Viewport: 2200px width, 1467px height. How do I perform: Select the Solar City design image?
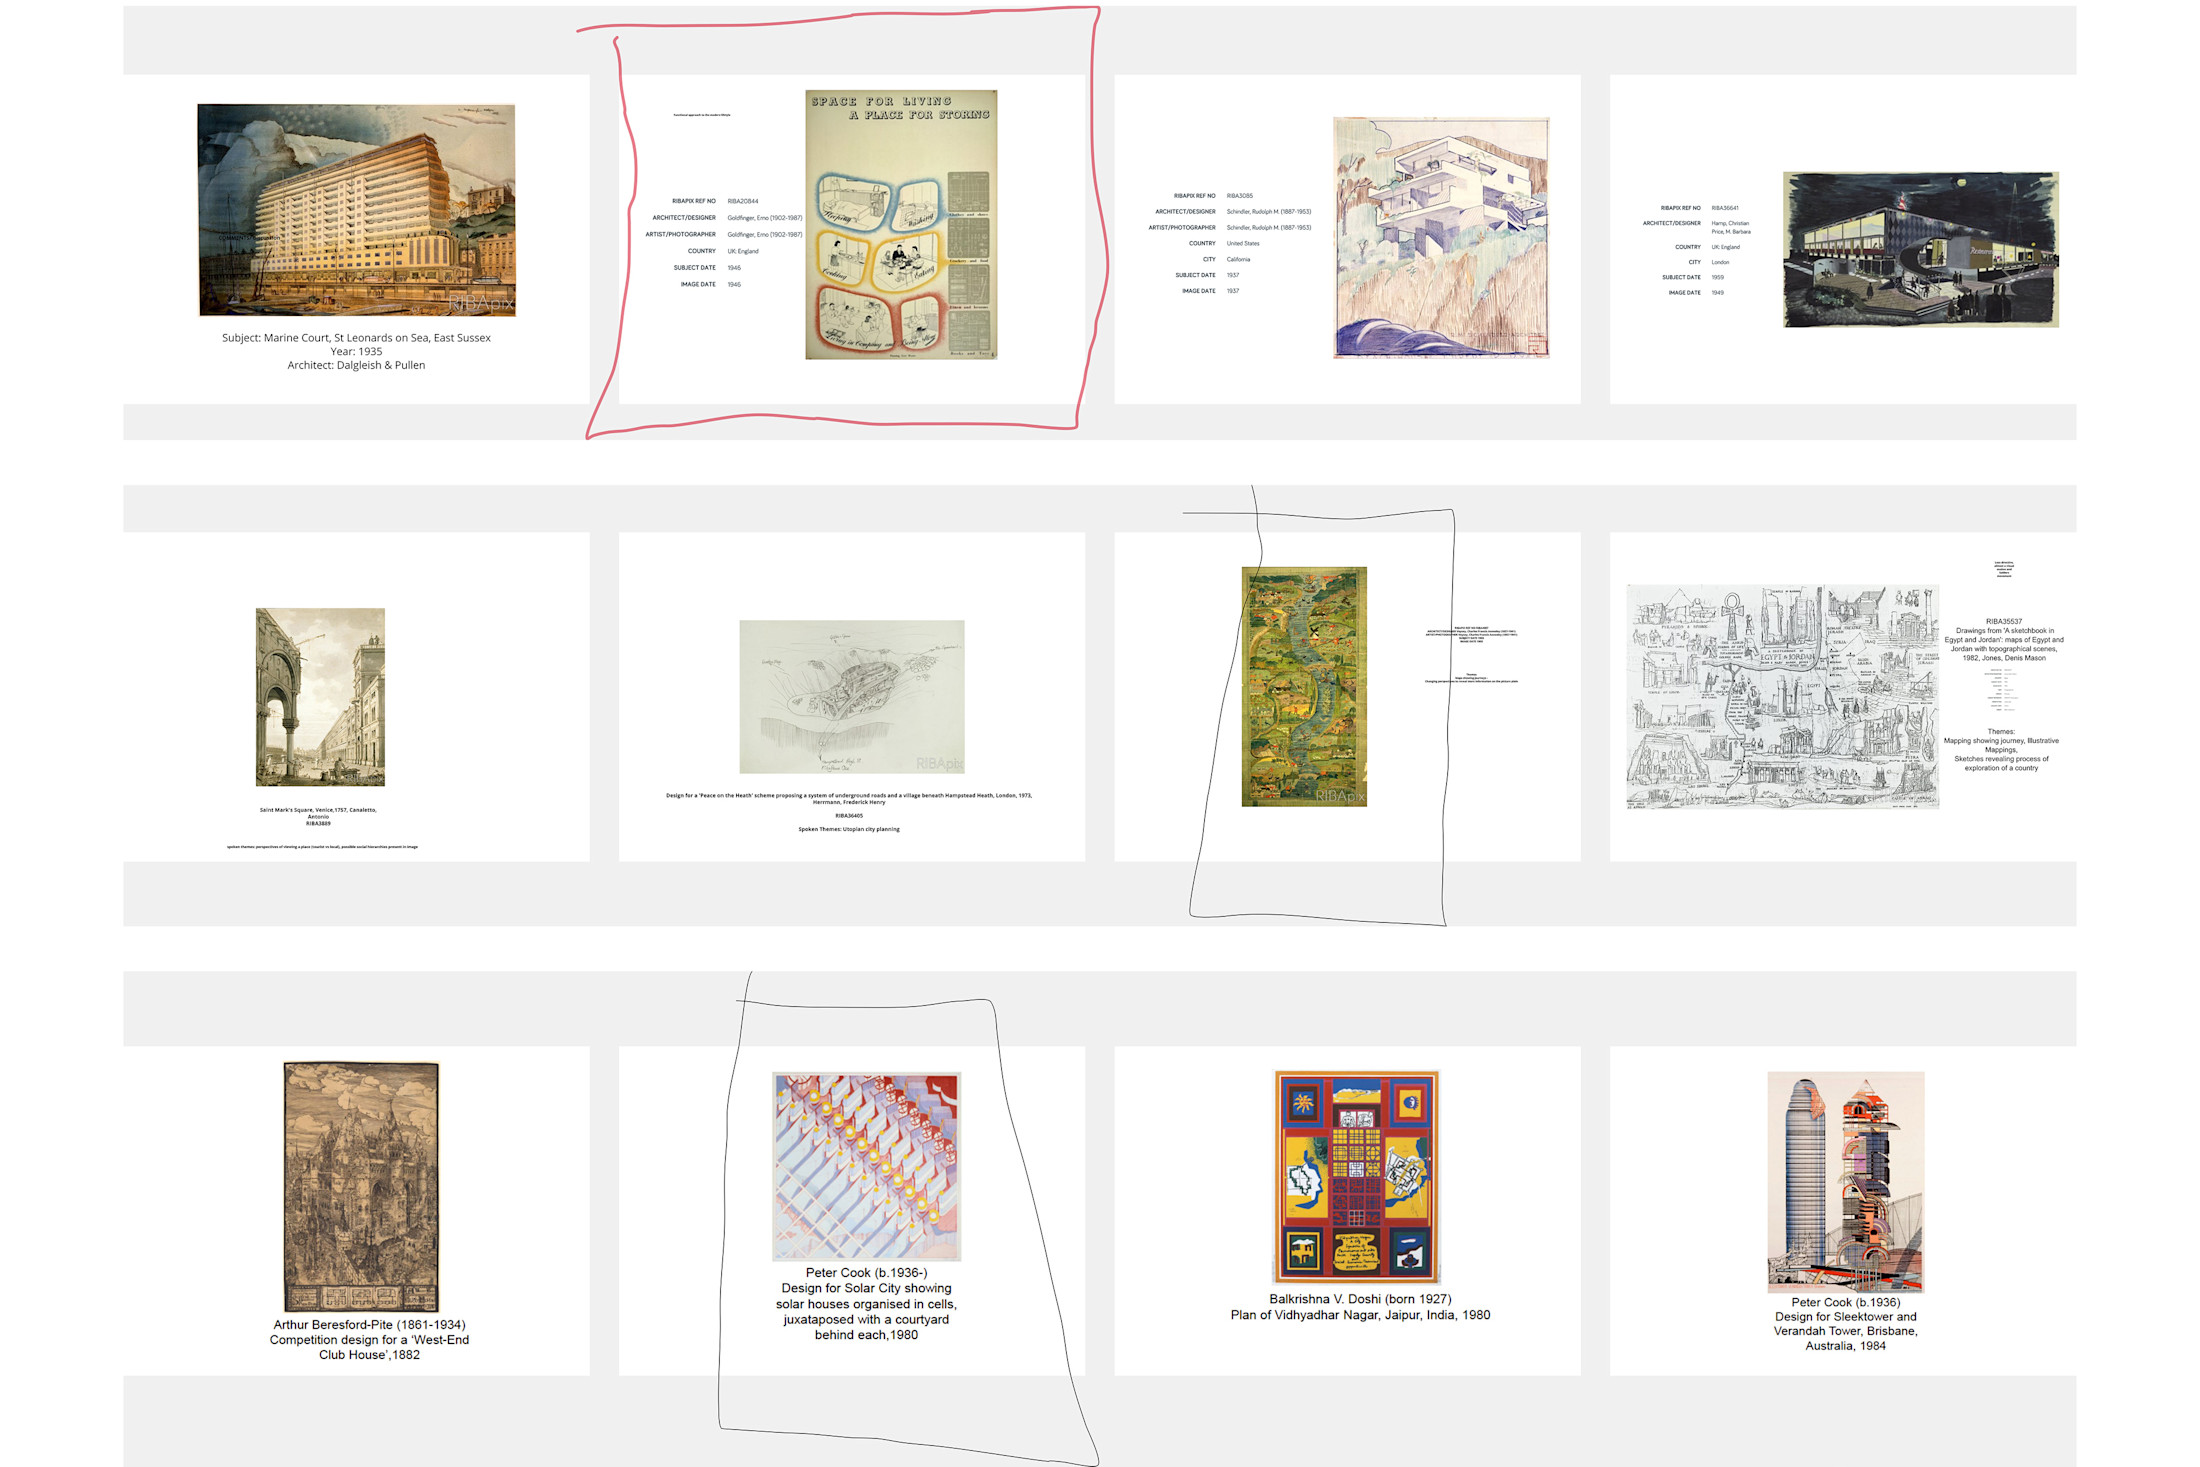(x=866, y=1166)
